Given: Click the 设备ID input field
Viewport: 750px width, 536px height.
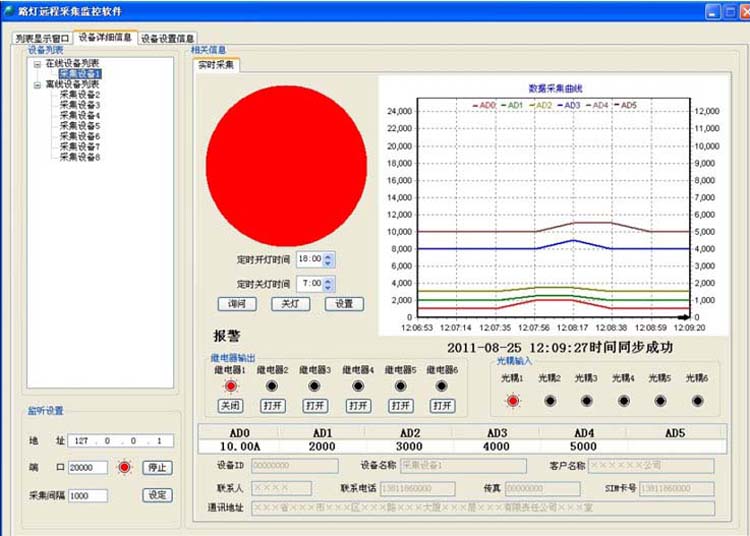Looking at the screenshot, I should (295, 465).
